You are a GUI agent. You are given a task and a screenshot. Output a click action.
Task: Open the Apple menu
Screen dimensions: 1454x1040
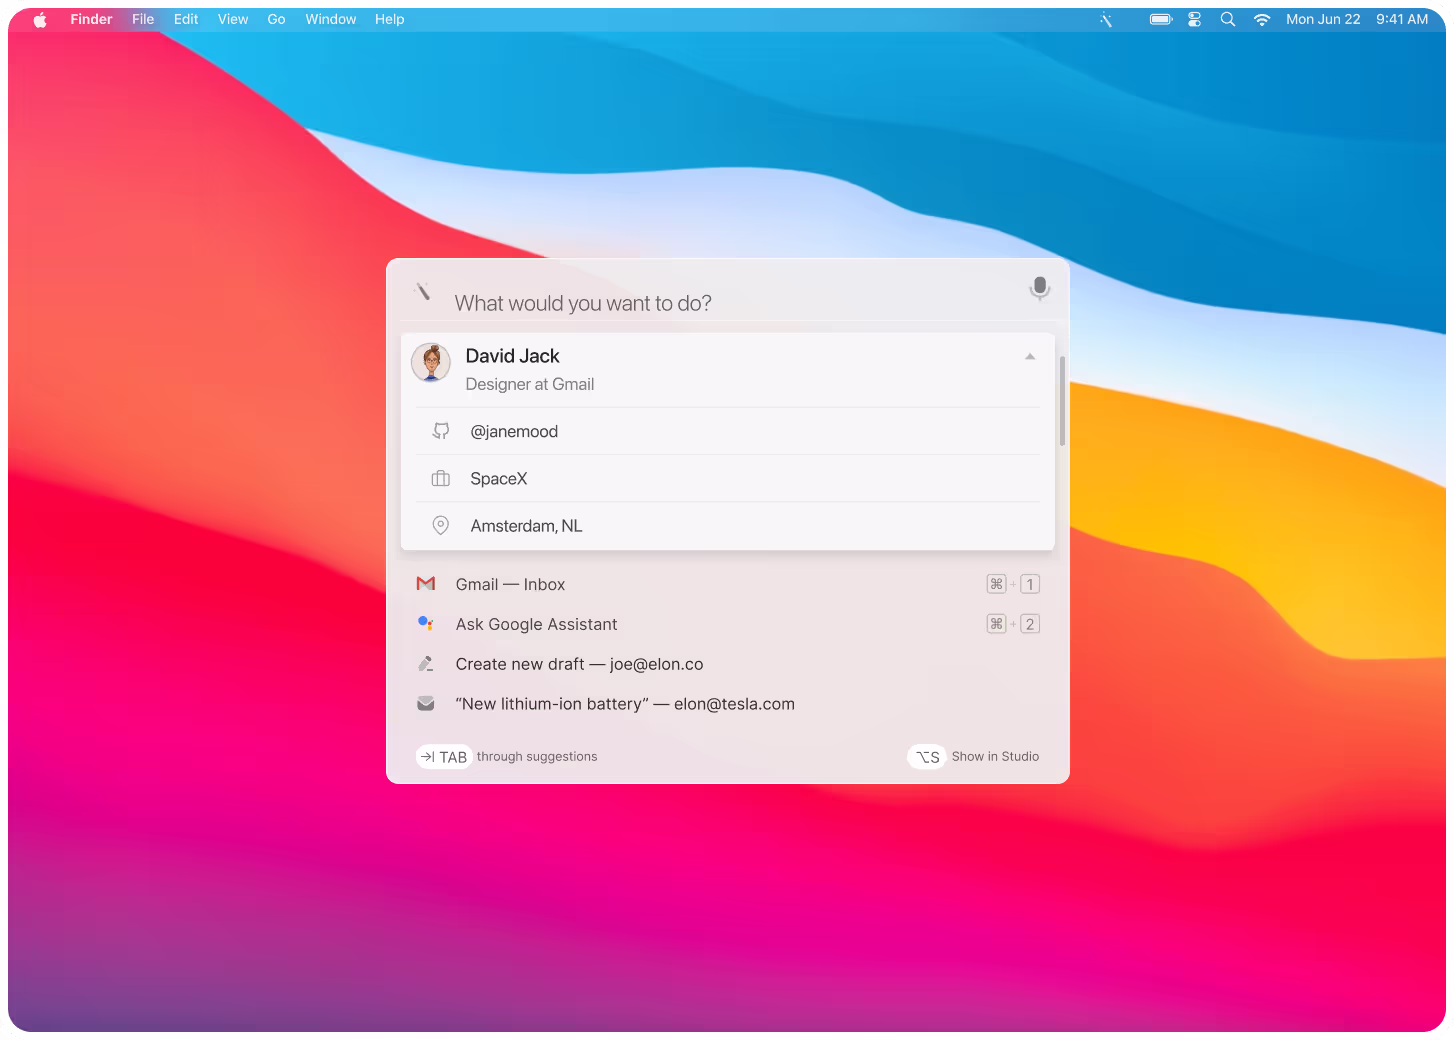pyautogui.click(x=40, y=19)
